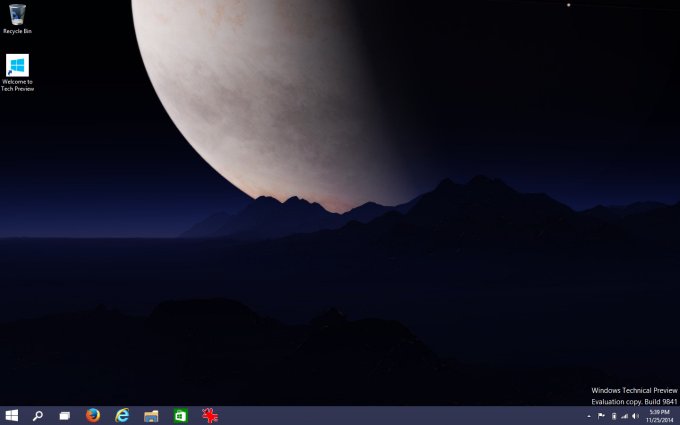Open the red splat icon app on taskbar

click(x=210, y=415)
